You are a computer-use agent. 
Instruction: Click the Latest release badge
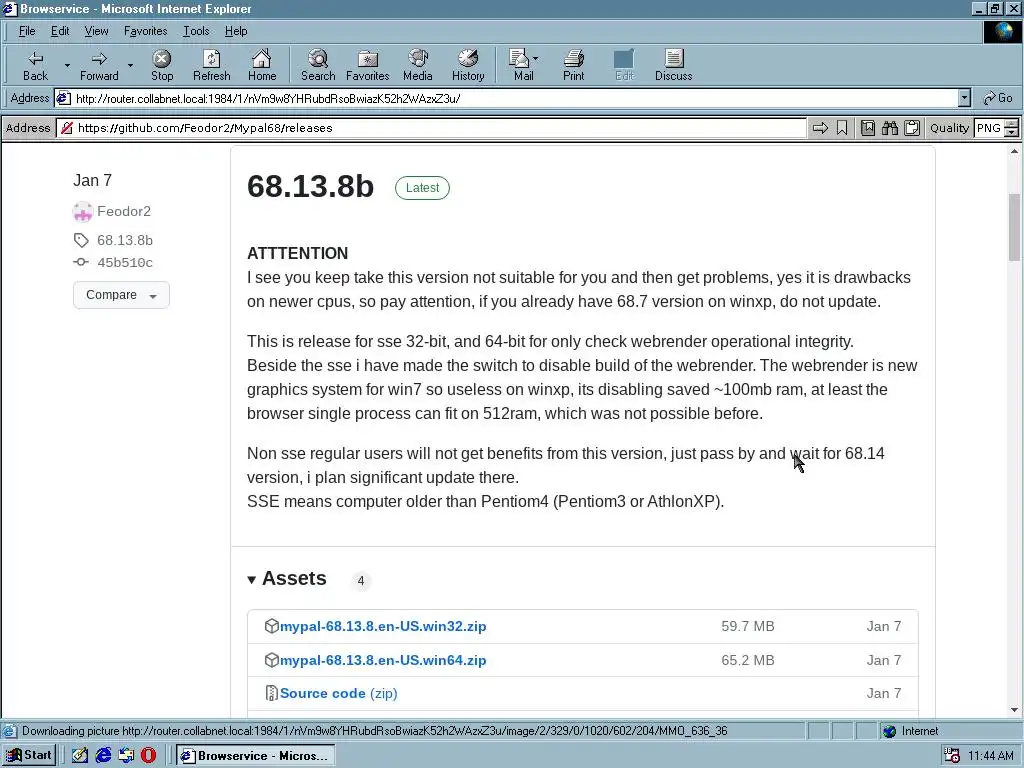pyautogui.click(x=422, y=188)
